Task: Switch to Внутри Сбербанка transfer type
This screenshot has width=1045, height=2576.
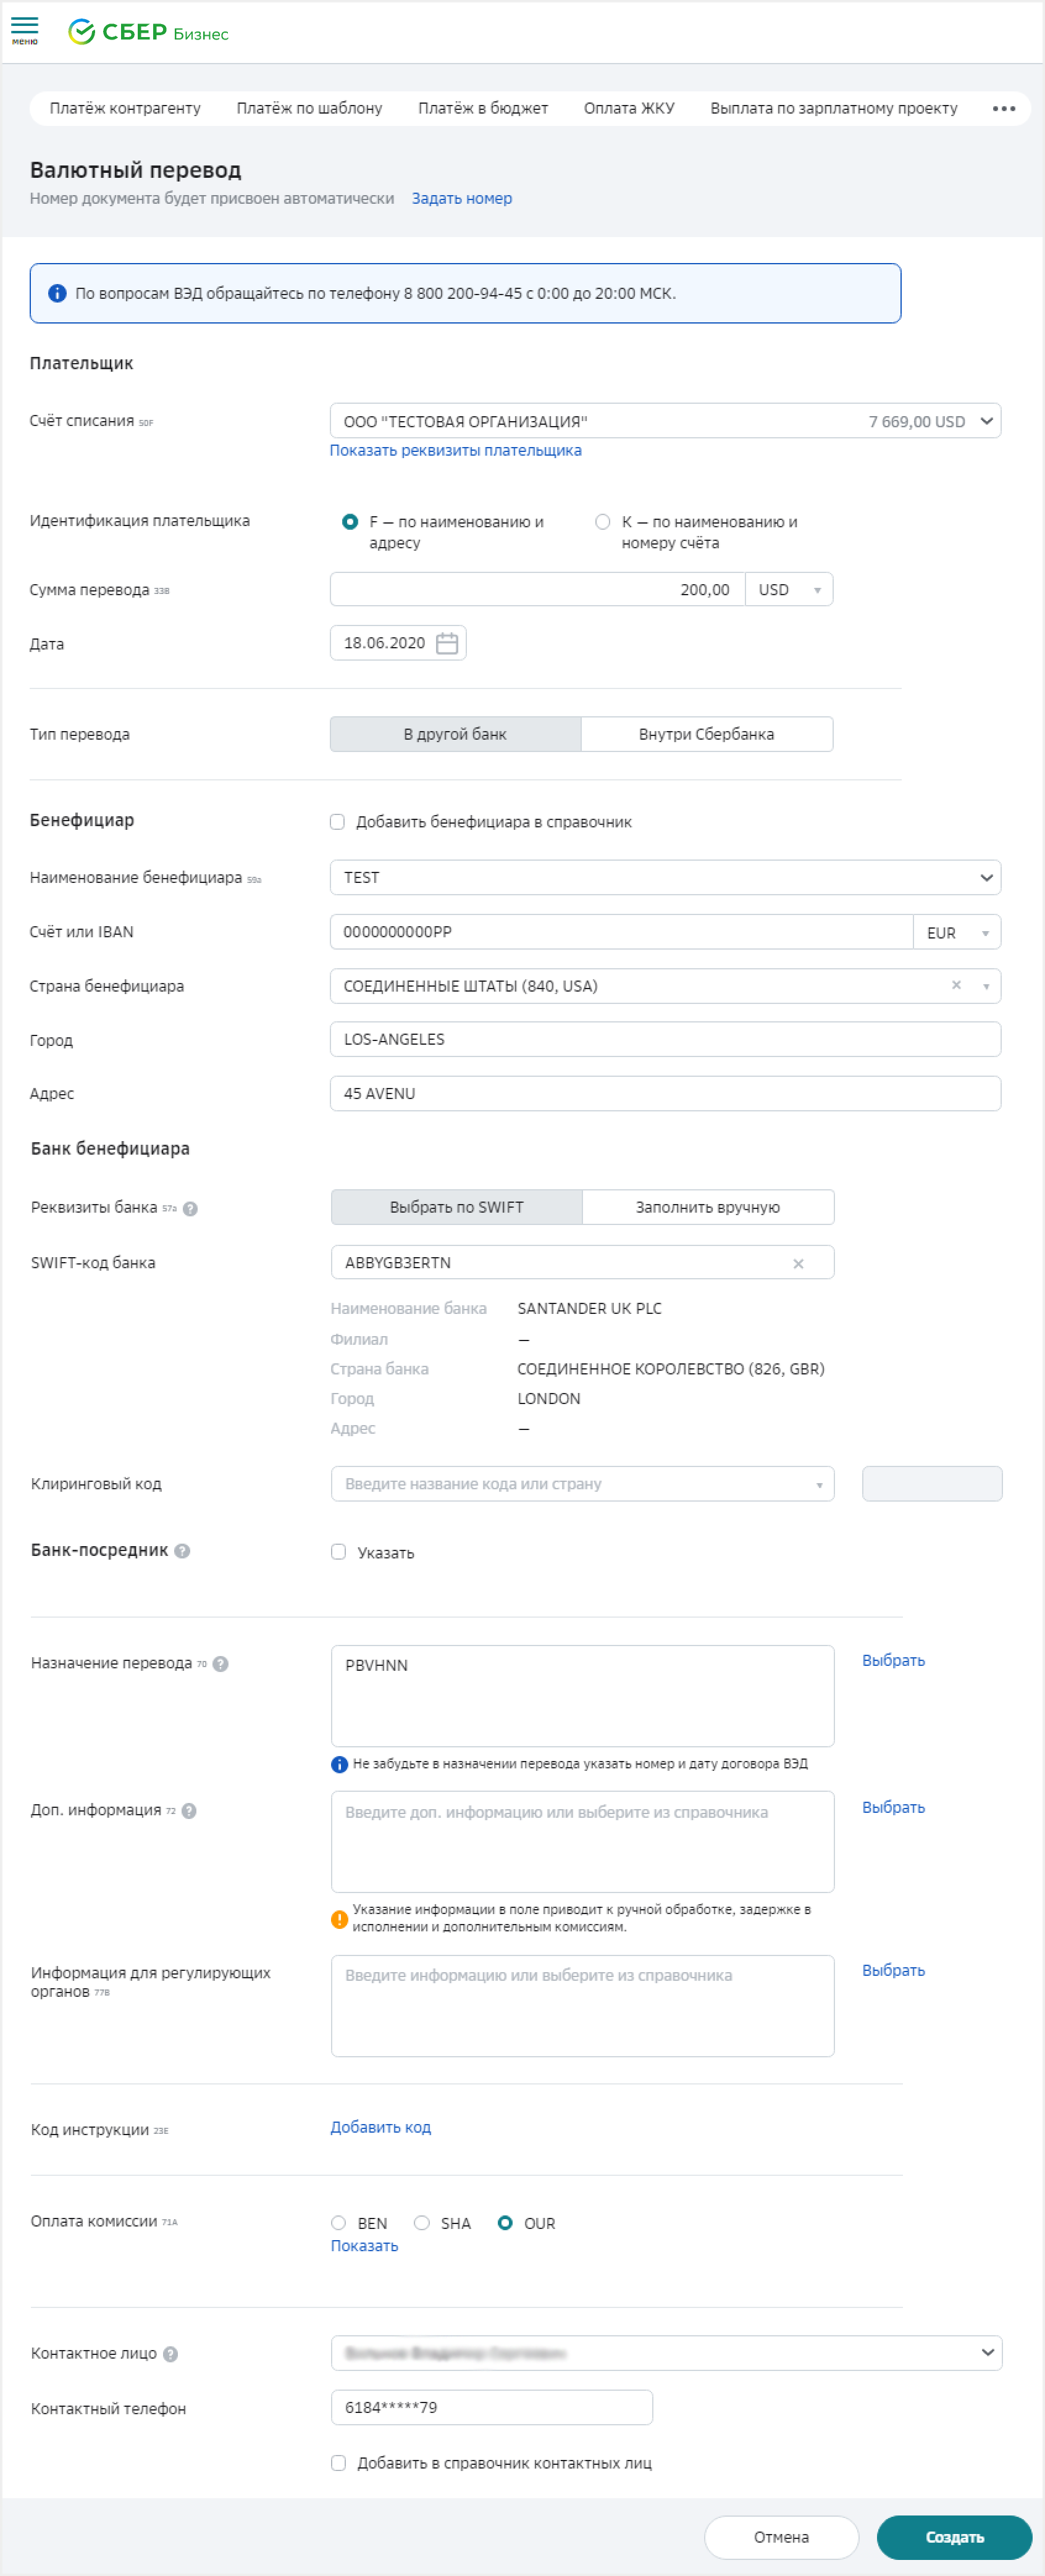Action: [x=706, y=734]
